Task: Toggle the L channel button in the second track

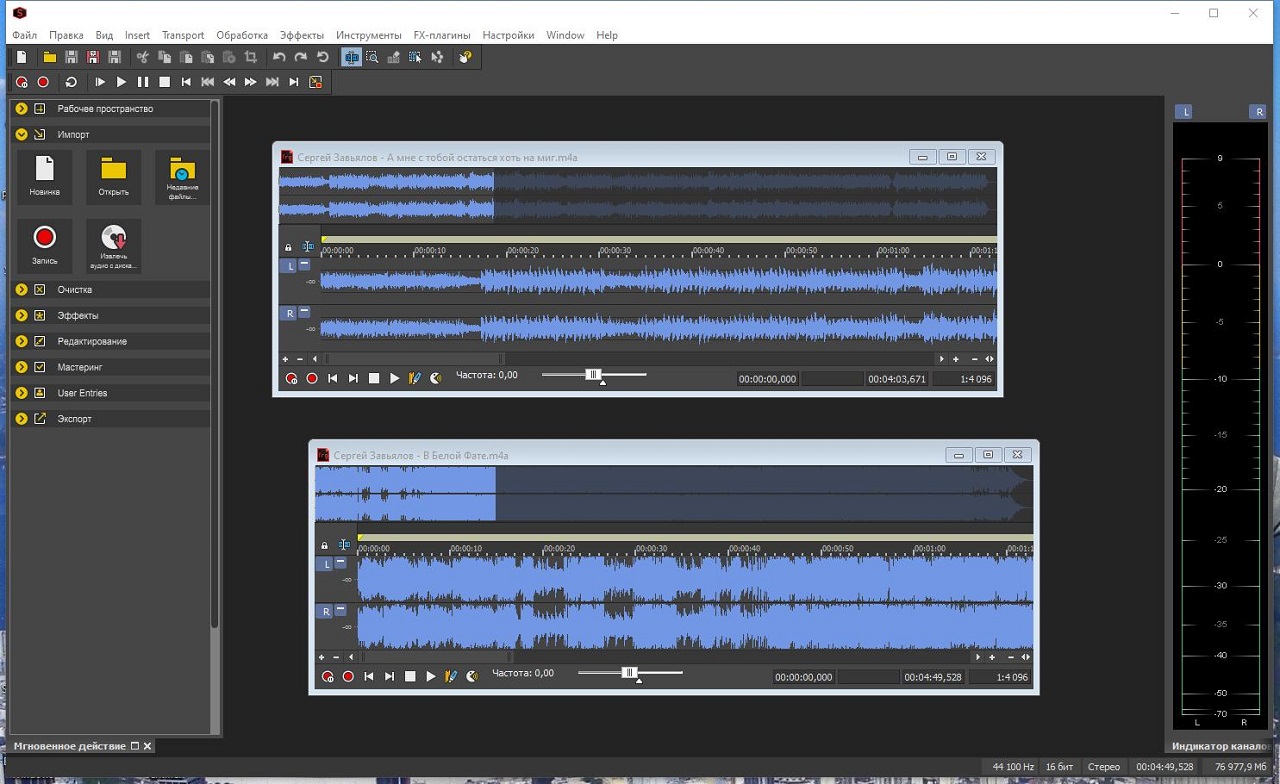Action: pos(326,564)
